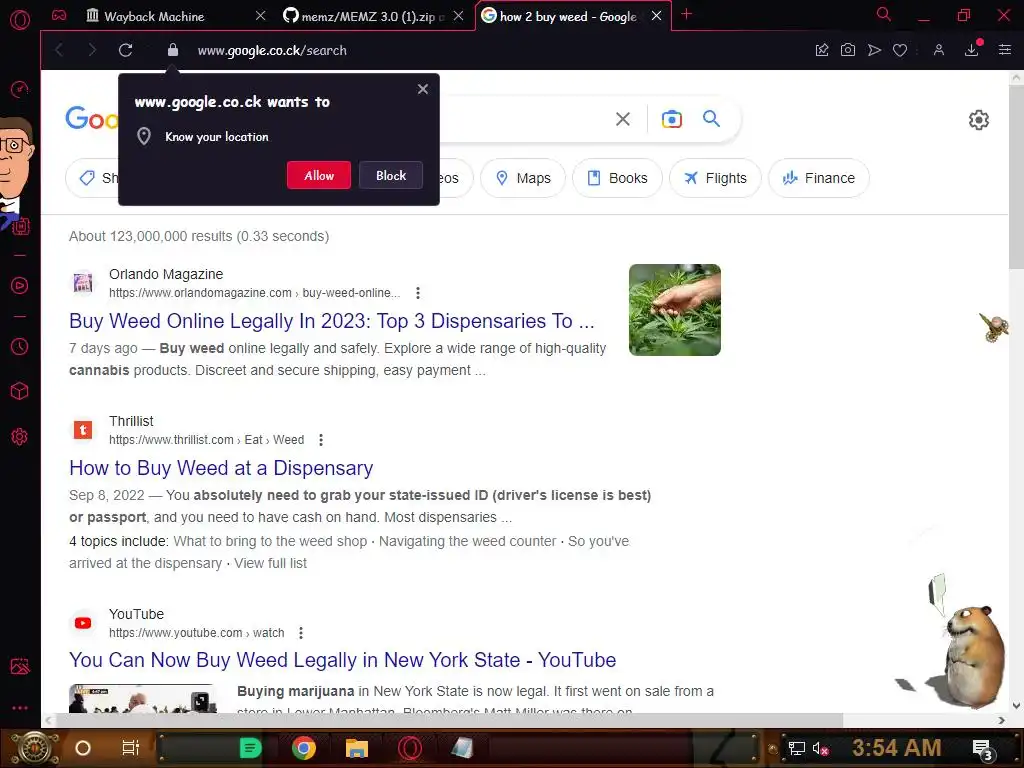The width and height of the screenshot is (1024, 768).
Task: Open sidebar three-dots more menu
Action: click(x=20, y=708)
